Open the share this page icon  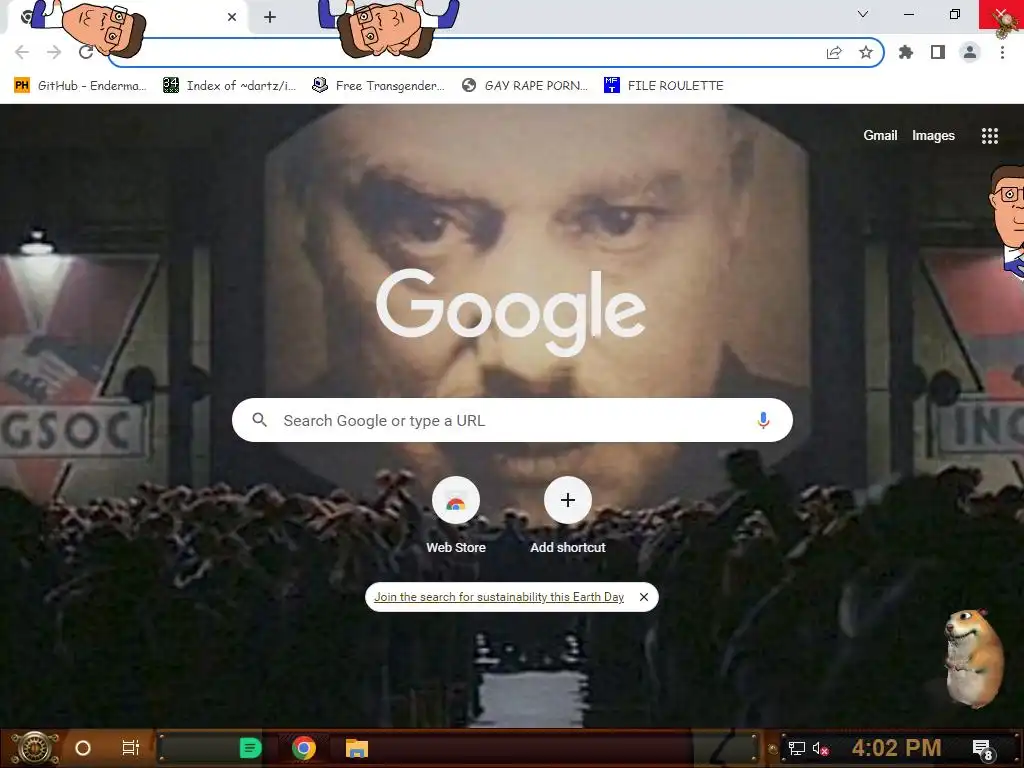[x=834, y=53]
